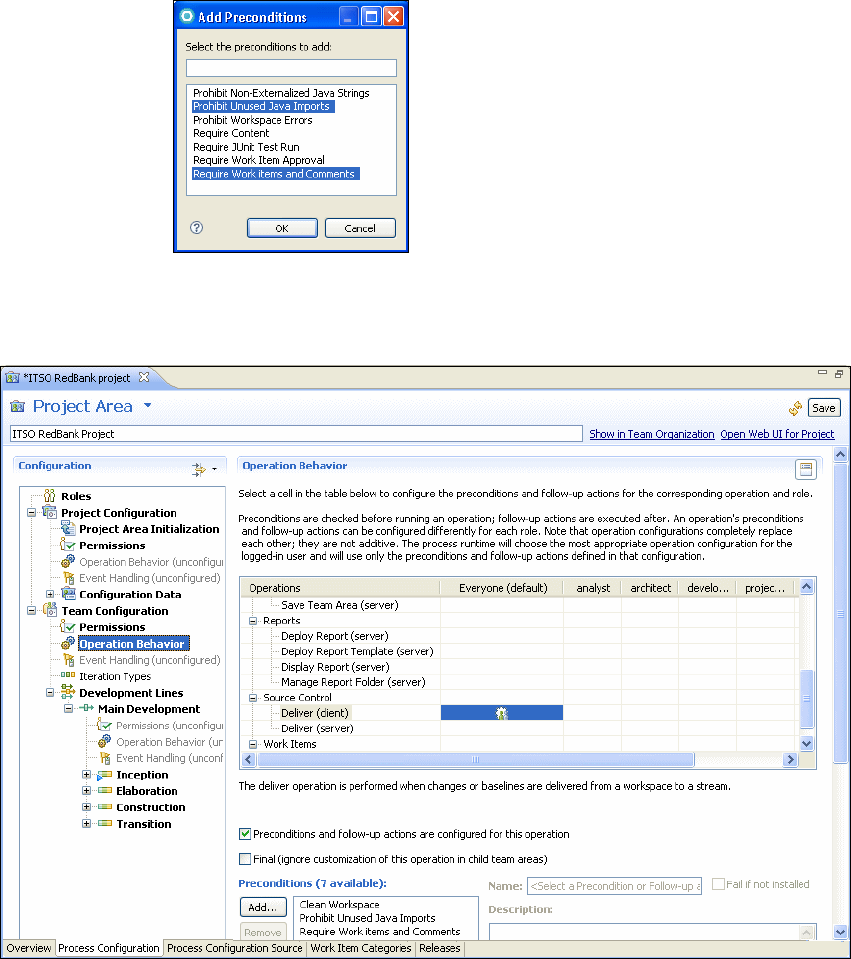
Task: Click the Project Area header icon
Action: [18, 406]
